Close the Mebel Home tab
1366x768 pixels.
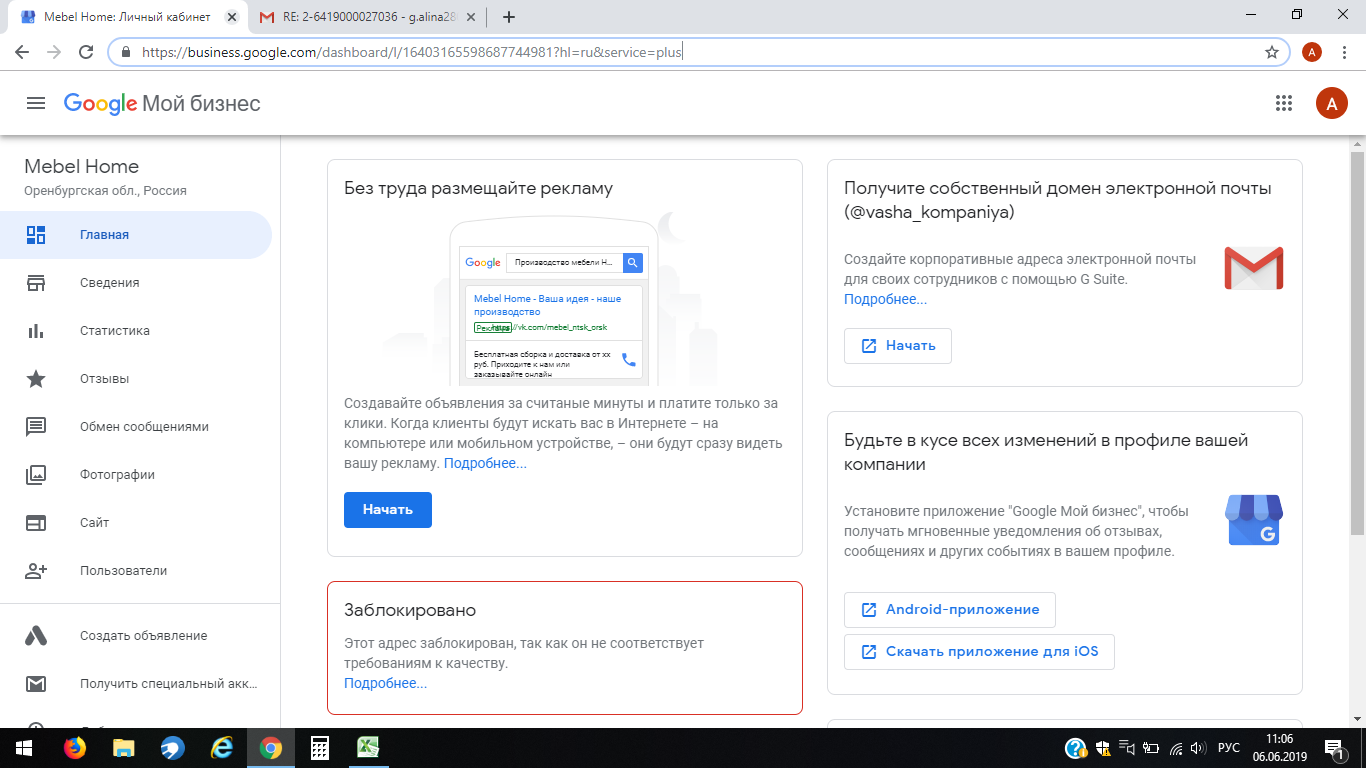[x=232, y=17]
